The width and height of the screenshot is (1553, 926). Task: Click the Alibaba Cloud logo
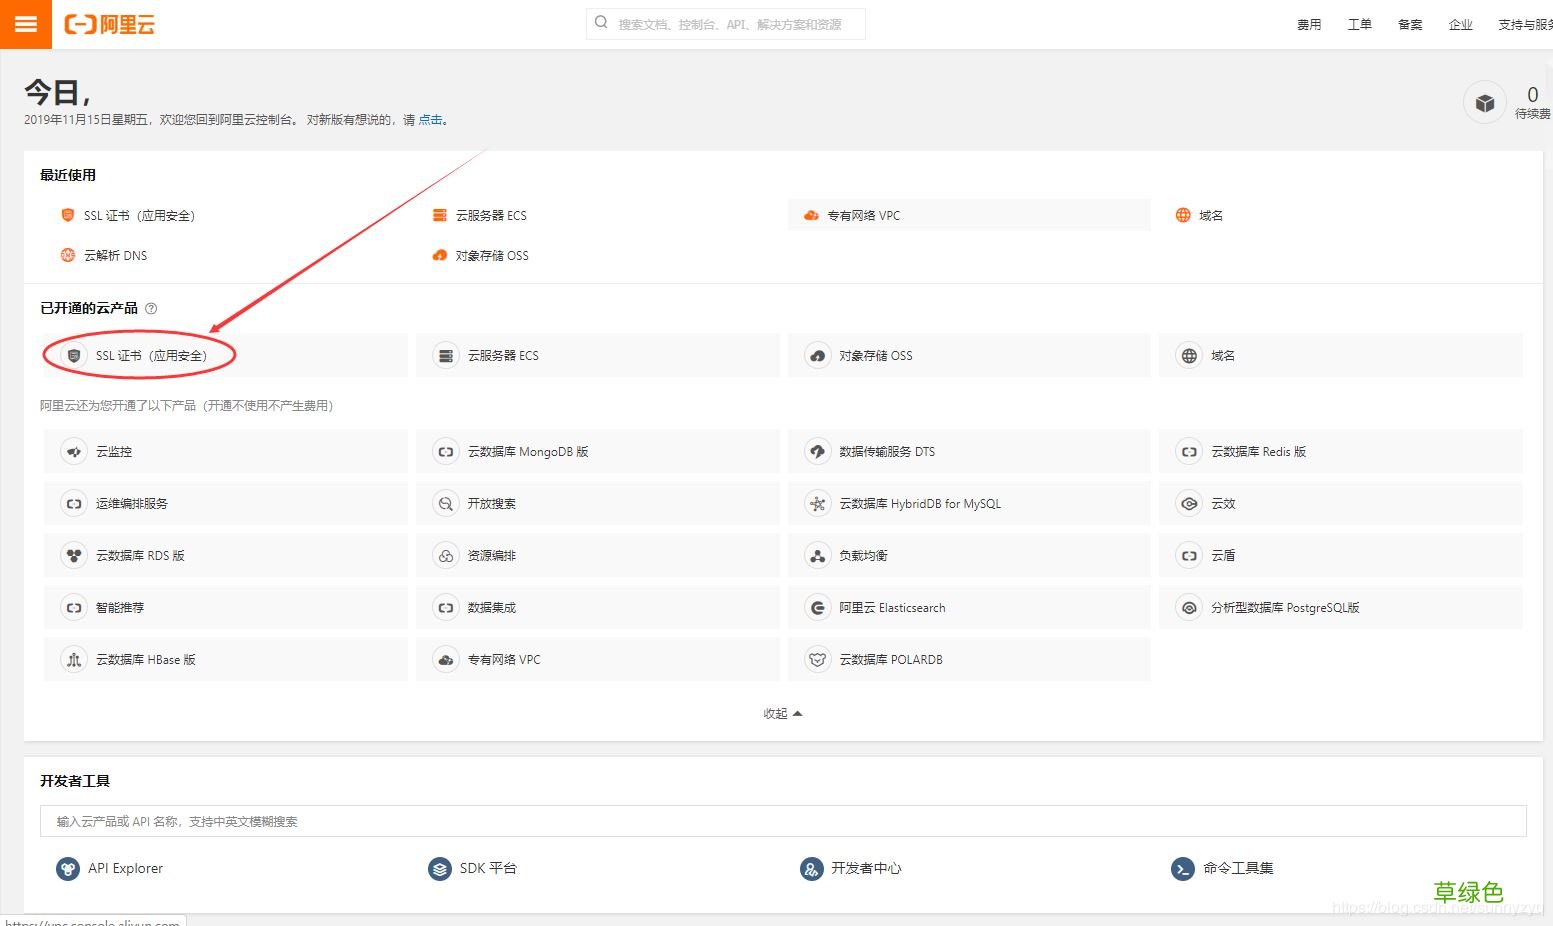pyautogui.click(x=110, y=24)
